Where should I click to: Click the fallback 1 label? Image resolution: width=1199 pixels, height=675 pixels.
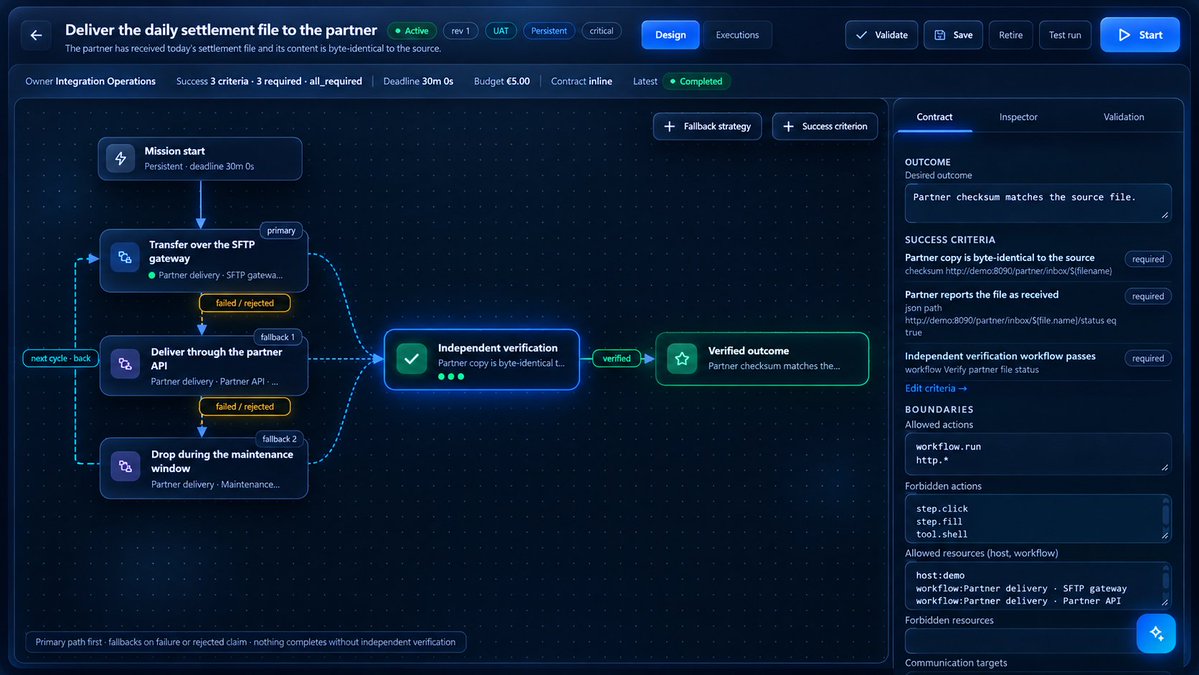coord(278,337)
